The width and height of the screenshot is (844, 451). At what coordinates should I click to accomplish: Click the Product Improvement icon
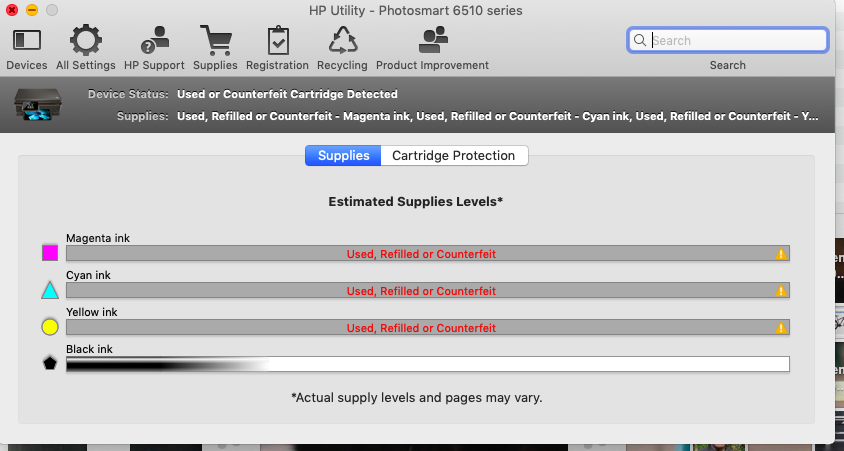433,40
